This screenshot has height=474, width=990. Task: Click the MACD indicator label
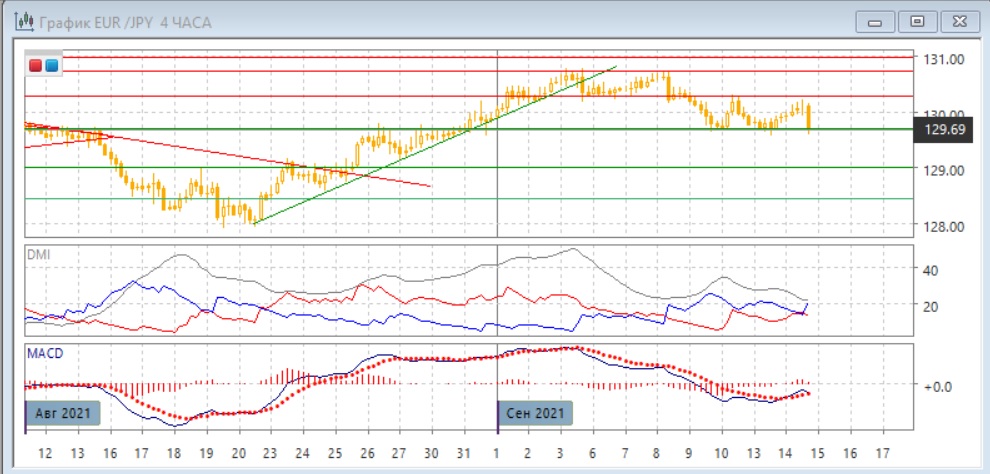(45, 353)
